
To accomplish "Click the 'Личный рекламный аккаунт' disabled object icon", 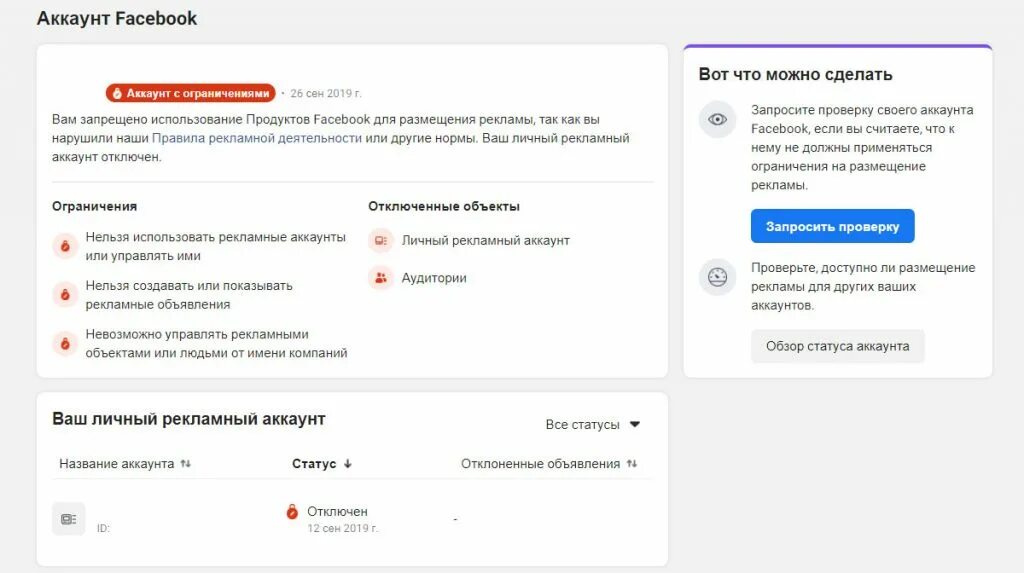I will coord(381,240).
